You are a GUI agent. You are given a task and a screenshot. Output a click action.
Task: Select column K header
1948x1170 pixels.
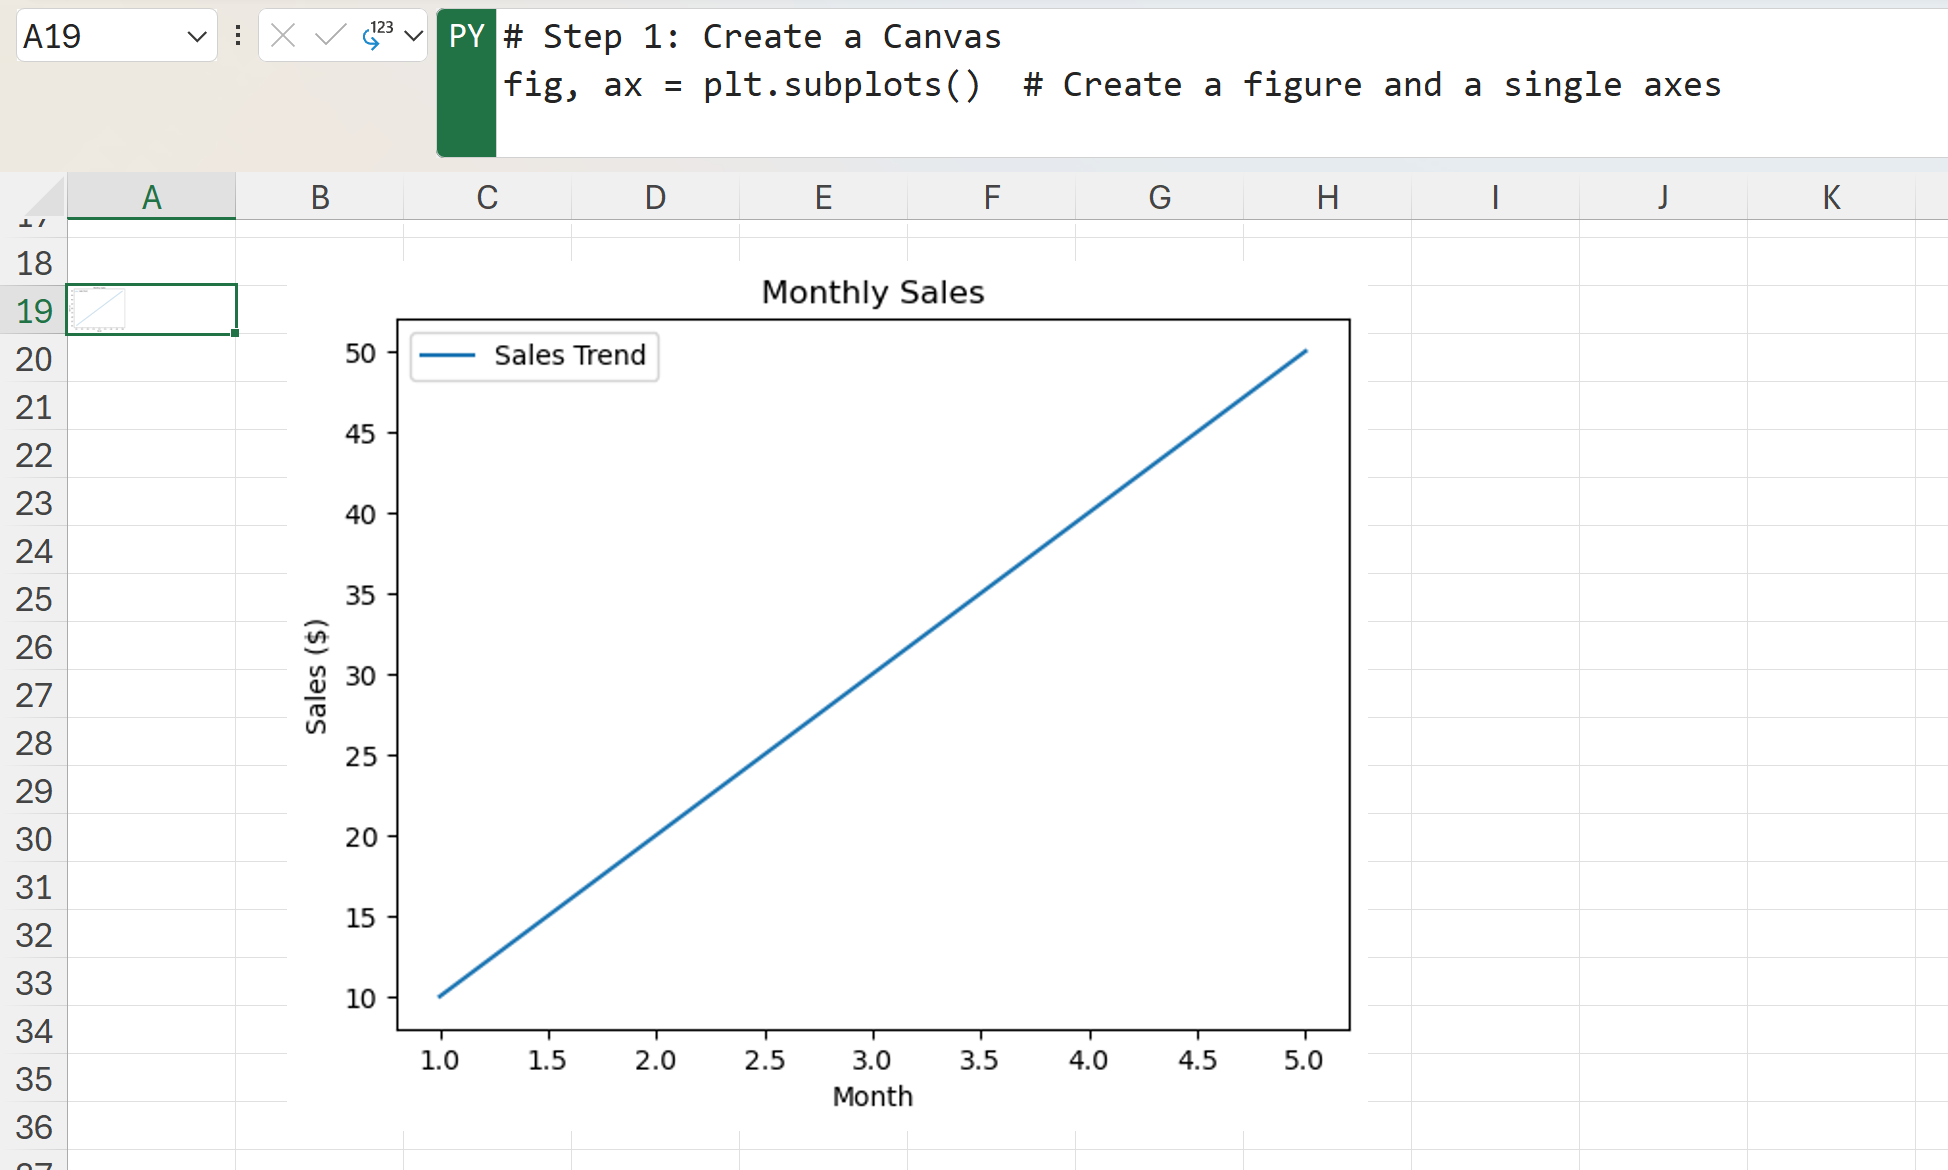click(x=1831, y=197)
